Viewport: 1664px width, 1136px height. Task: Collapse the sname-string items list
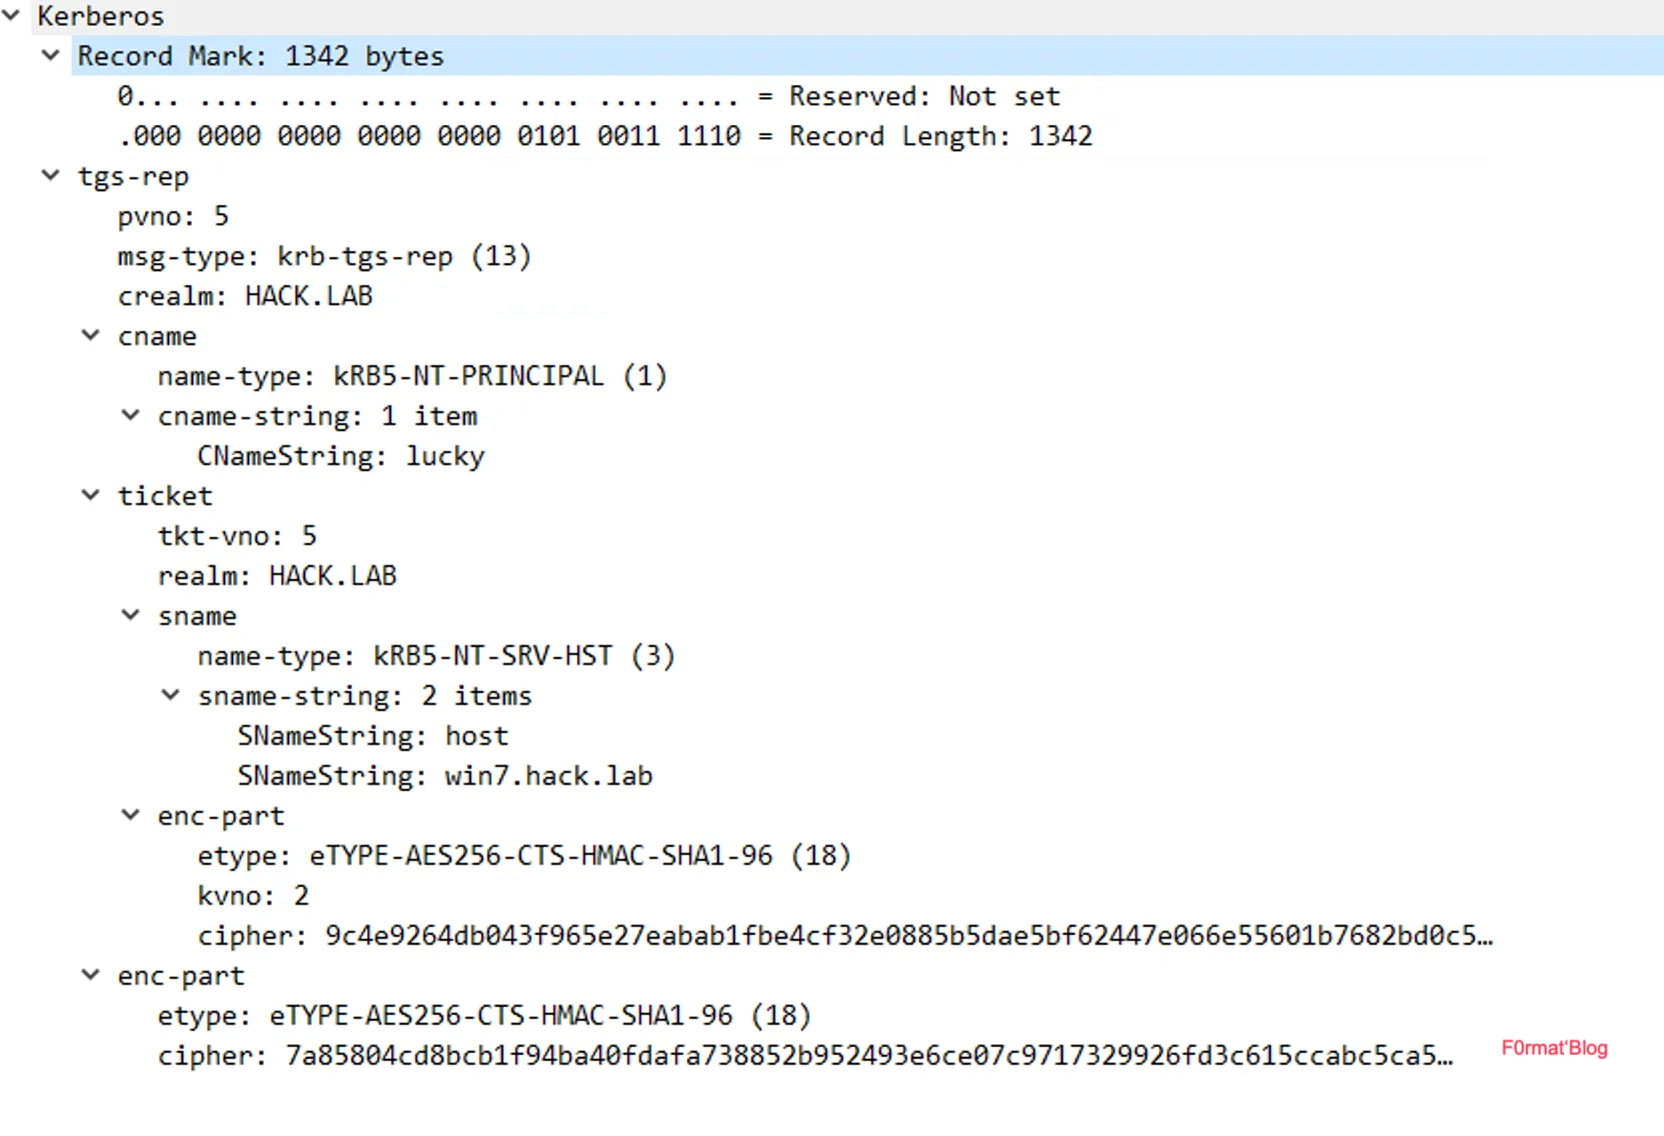click(x=170, y=695)
